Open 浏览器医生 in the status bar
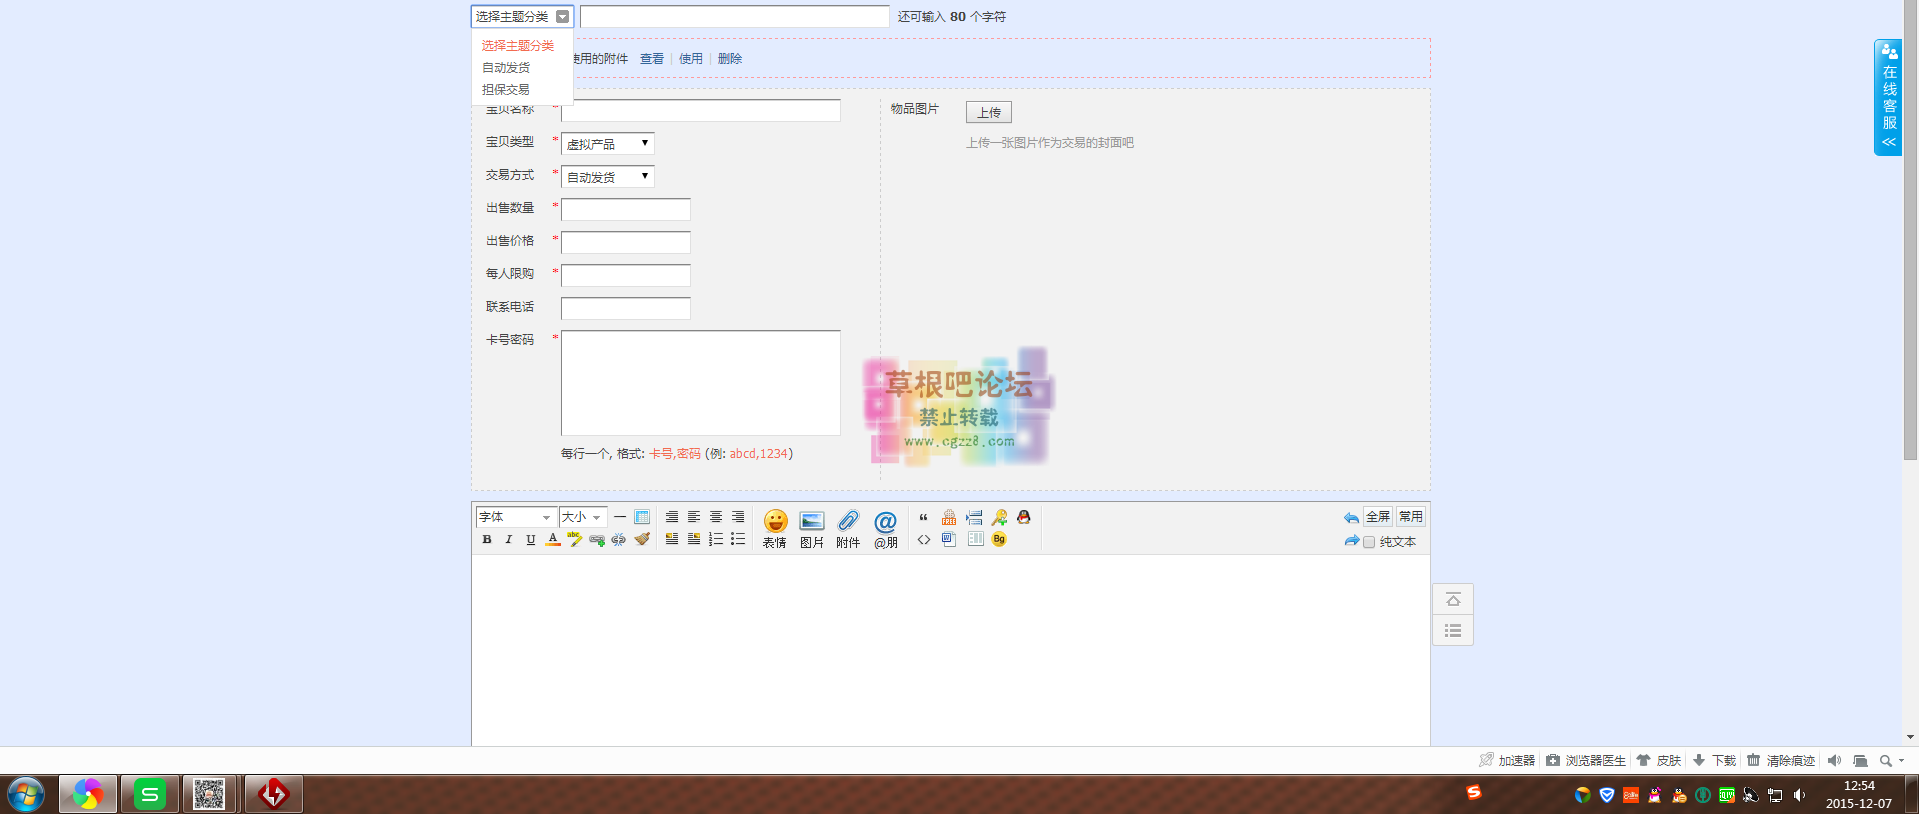 pos(1586,761)
